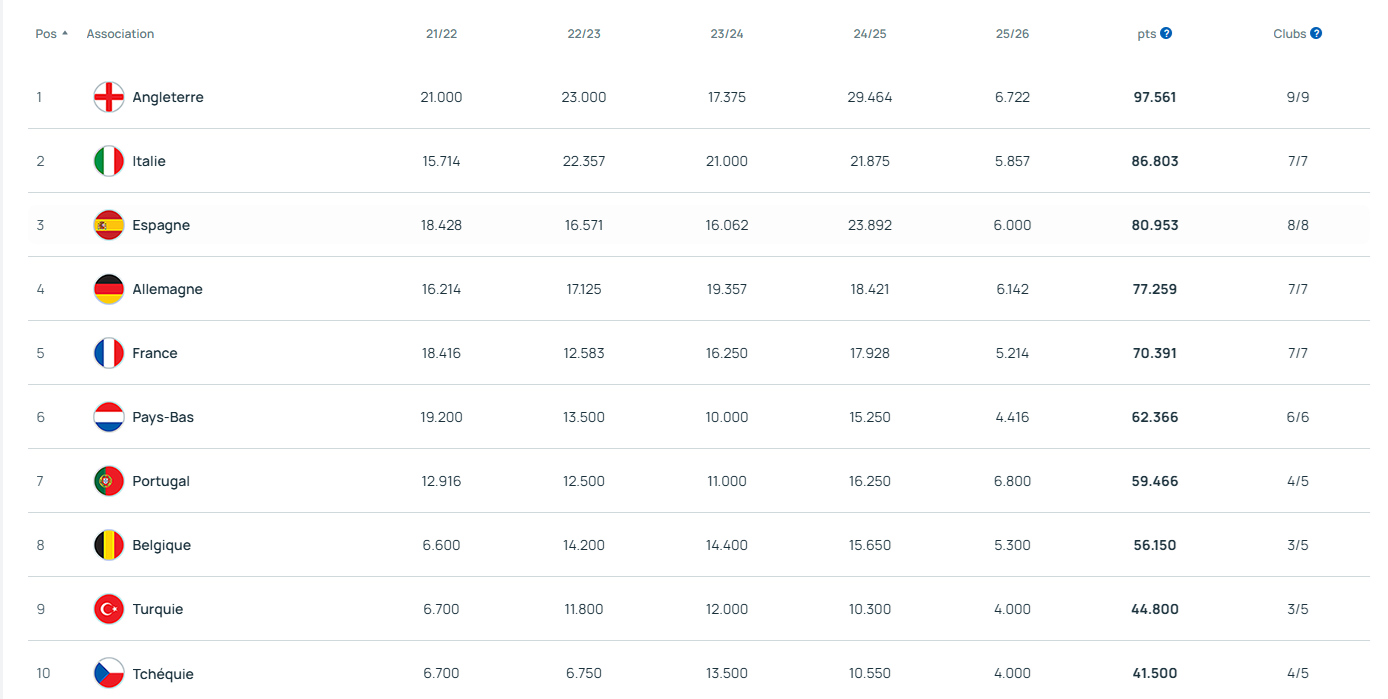Click the Spain flag icon
Image resolution: width=1388 pixels, height=699 pixels.
pos(109,225)
